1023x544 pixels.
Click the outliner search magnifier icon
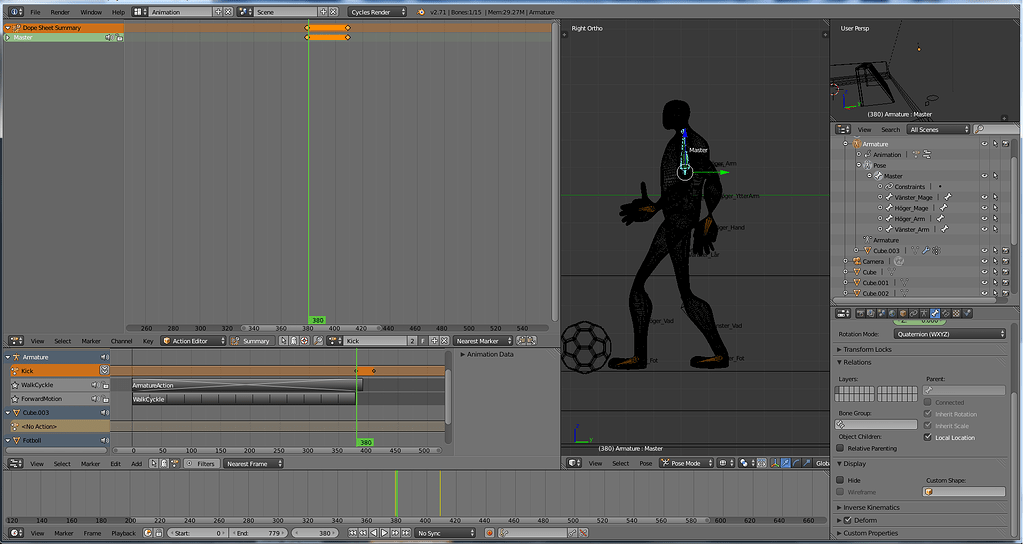tap(979, 130)
